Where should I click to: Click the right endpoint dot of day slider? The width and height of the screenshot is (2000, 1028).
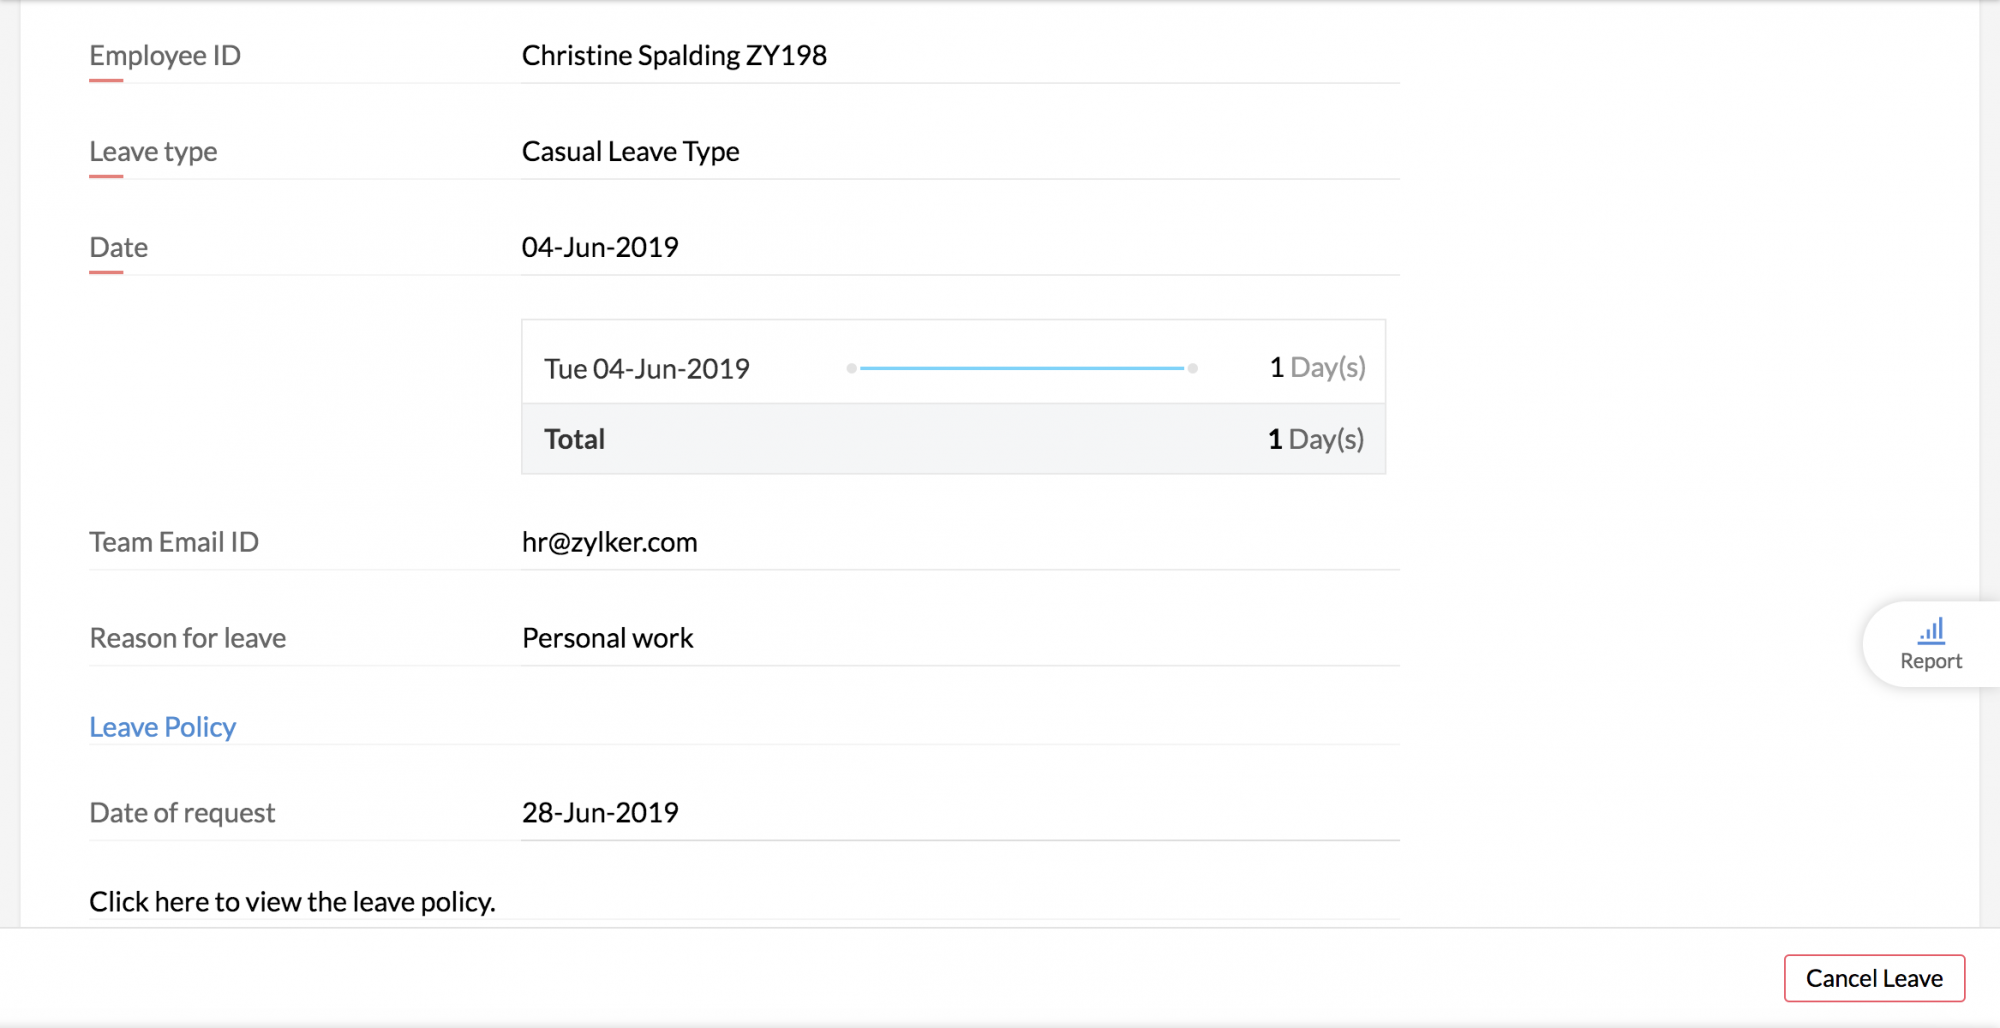click(1193, 368)
